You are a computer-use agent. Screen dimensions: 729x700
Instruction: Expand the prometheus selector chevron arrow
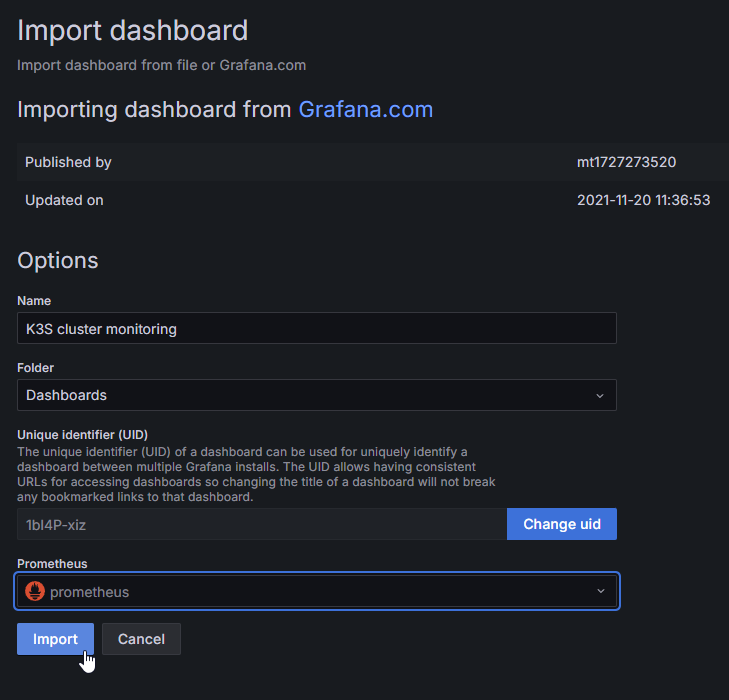tap(600, 591)
